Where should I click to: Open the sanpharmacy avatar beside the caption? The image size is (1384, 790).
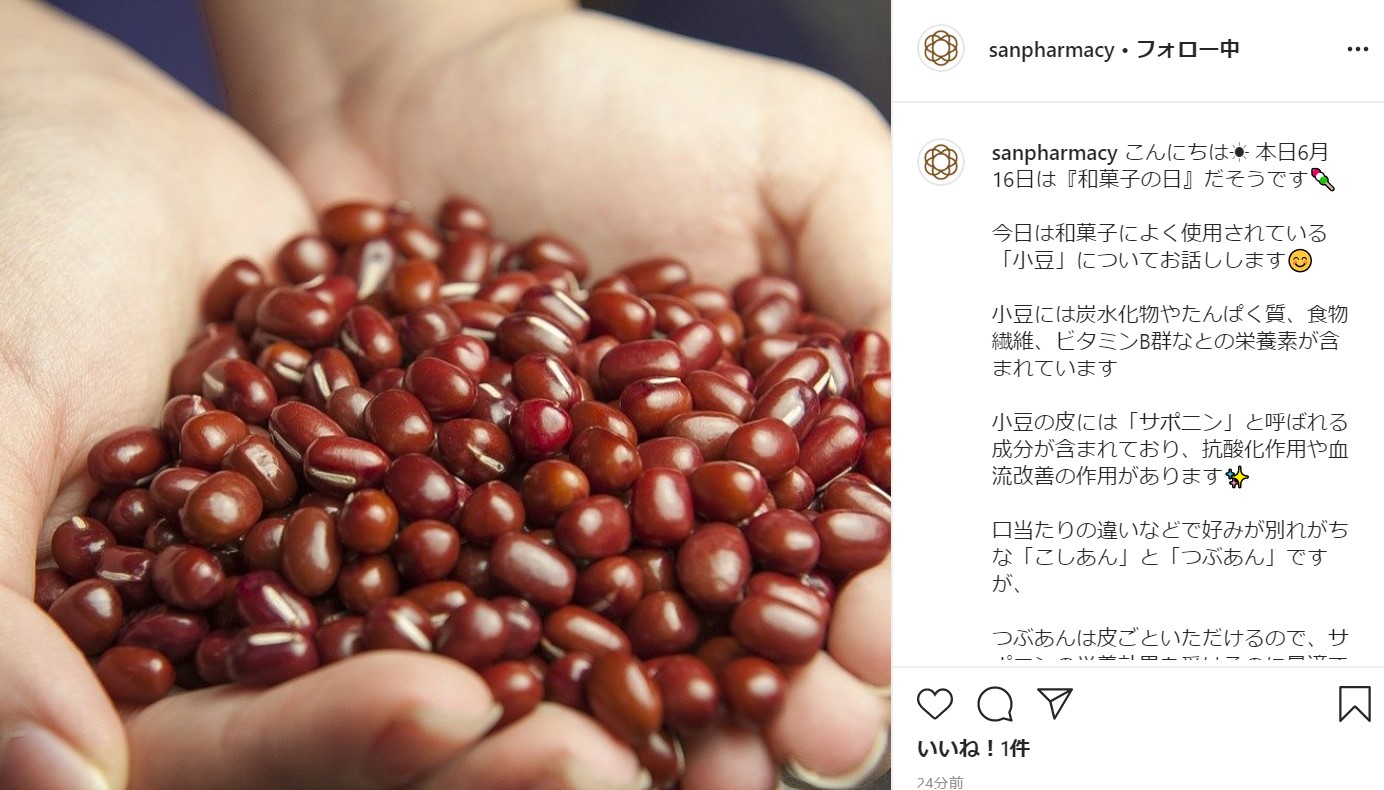[940, 162]
